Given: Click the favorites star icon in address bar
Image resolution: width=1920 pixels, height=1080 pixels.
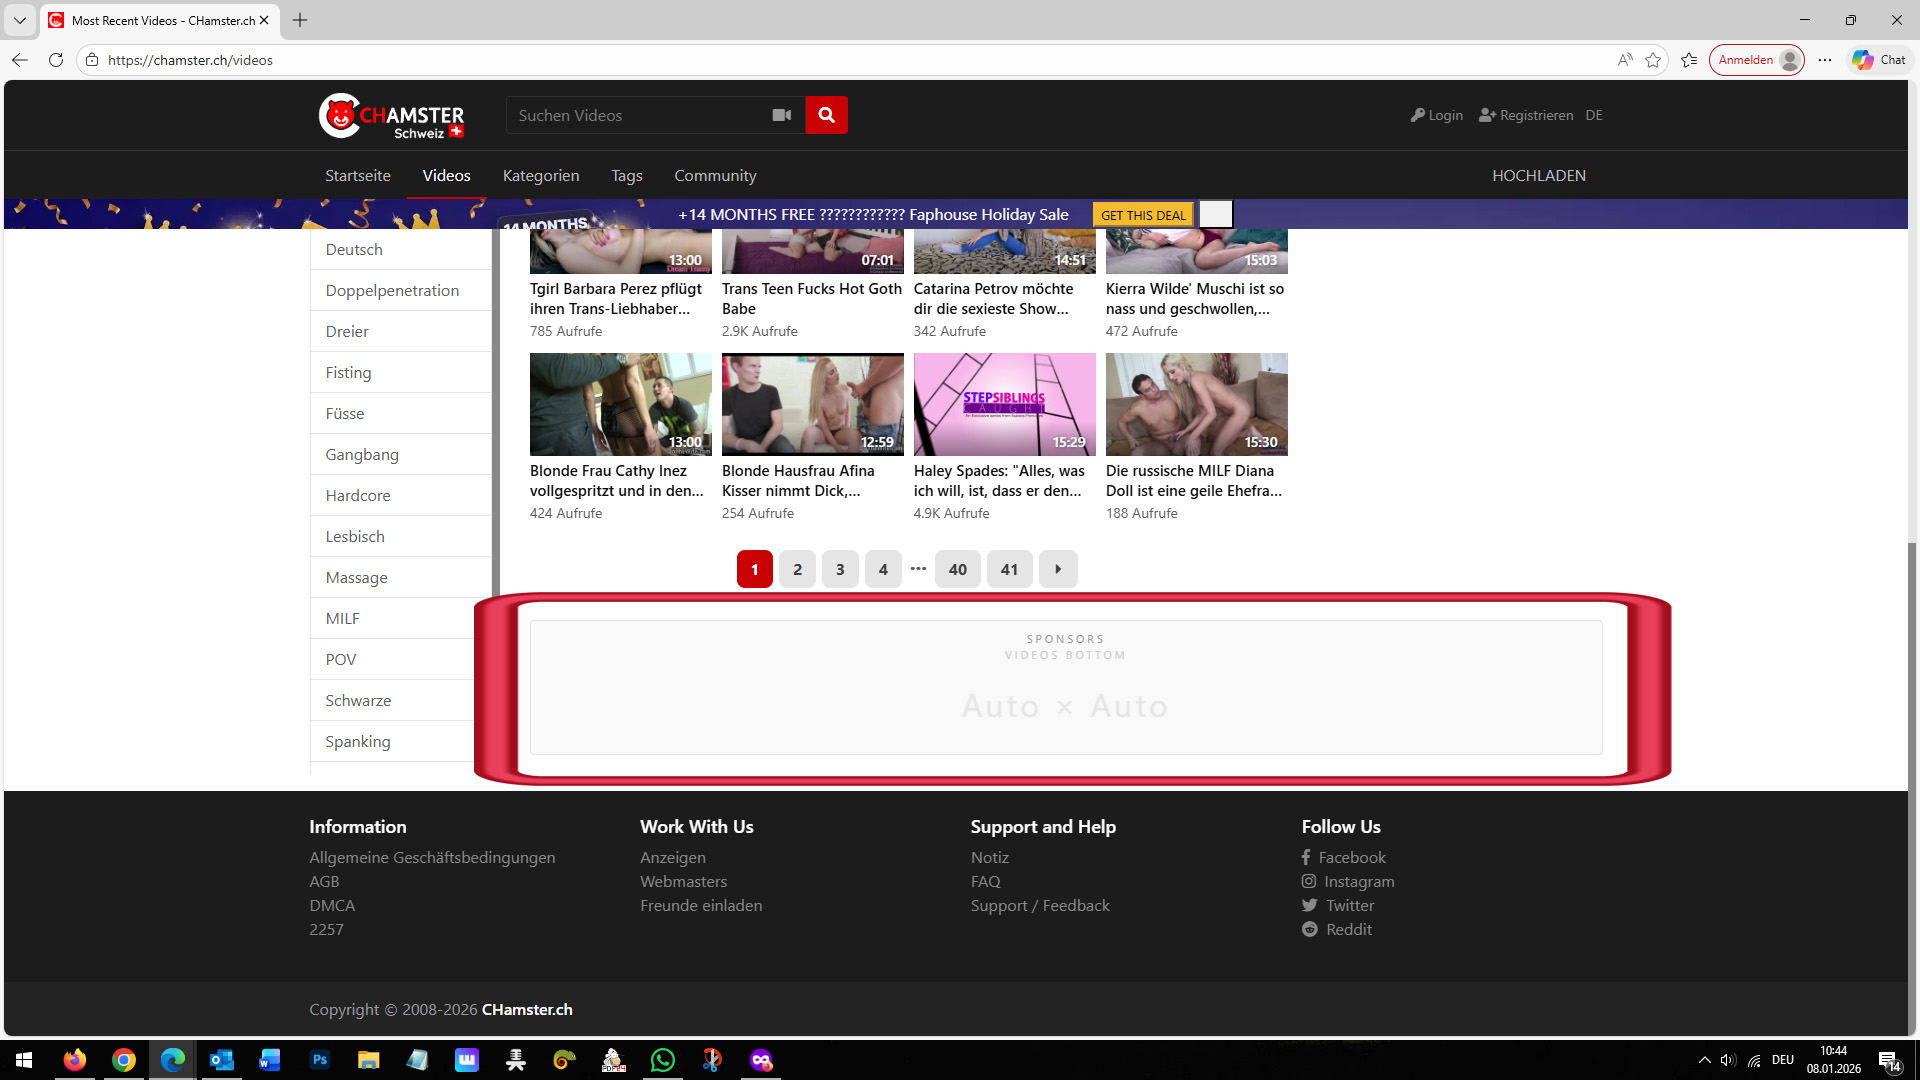Looking at the screenshot, I should tap(1653, 60).
